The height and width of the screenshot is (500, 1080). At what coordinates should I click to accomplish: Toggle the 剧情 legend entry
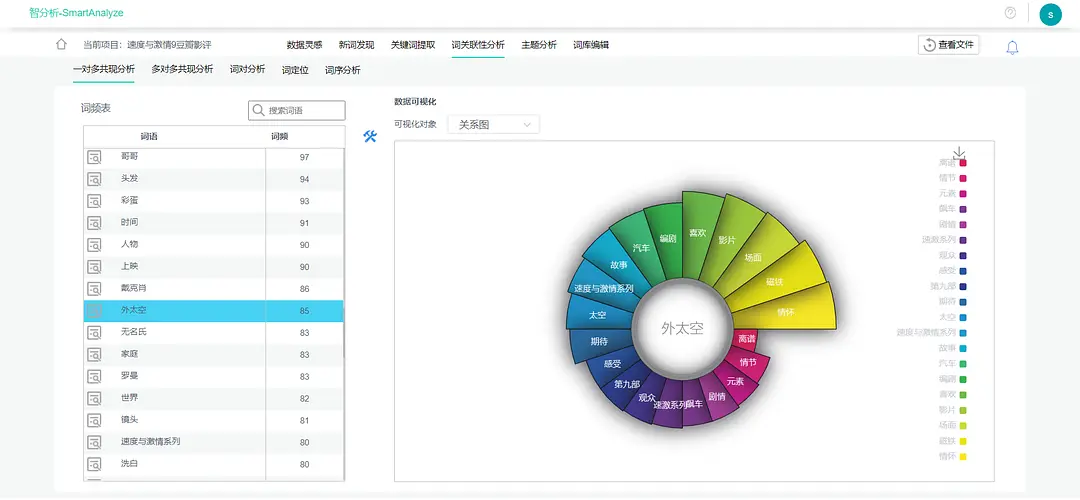(953, 225)
